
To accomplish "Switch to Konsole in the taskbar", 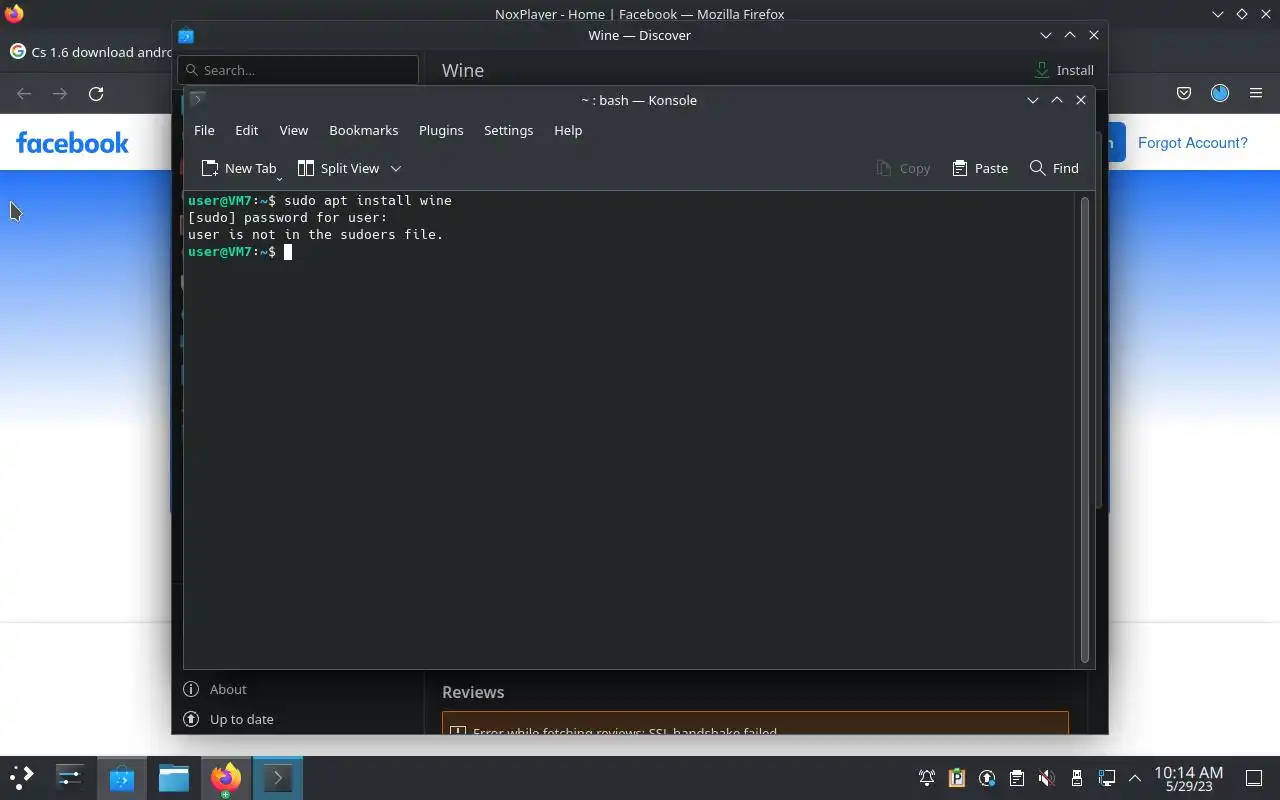I will tap(278, 777).
